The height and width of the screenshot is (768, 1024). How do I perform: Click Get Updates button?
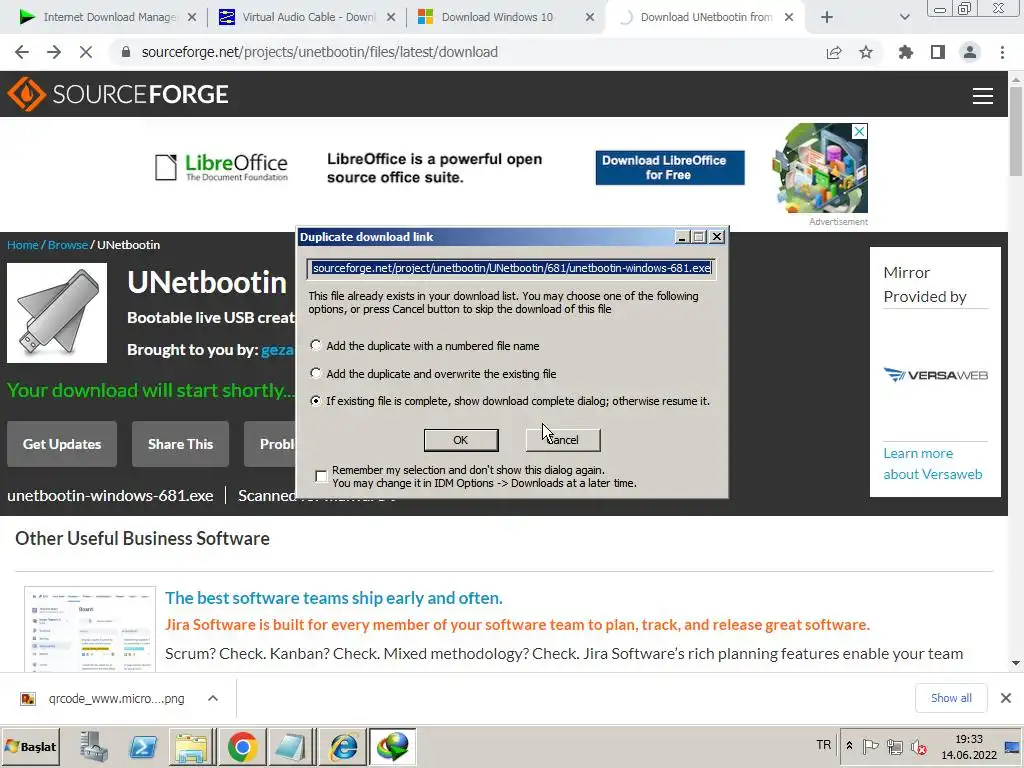62,444
